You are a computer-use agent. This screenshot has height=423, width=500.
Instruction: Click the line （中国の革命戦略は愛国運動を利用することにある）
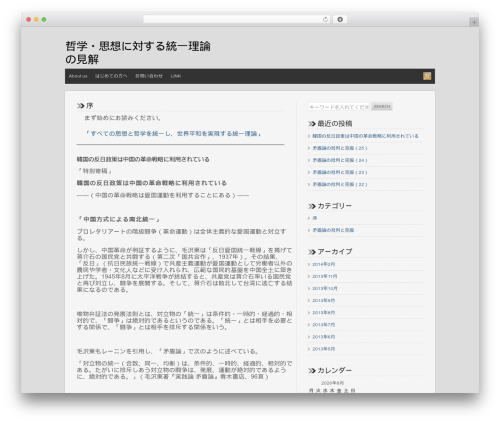coord(163,195)
